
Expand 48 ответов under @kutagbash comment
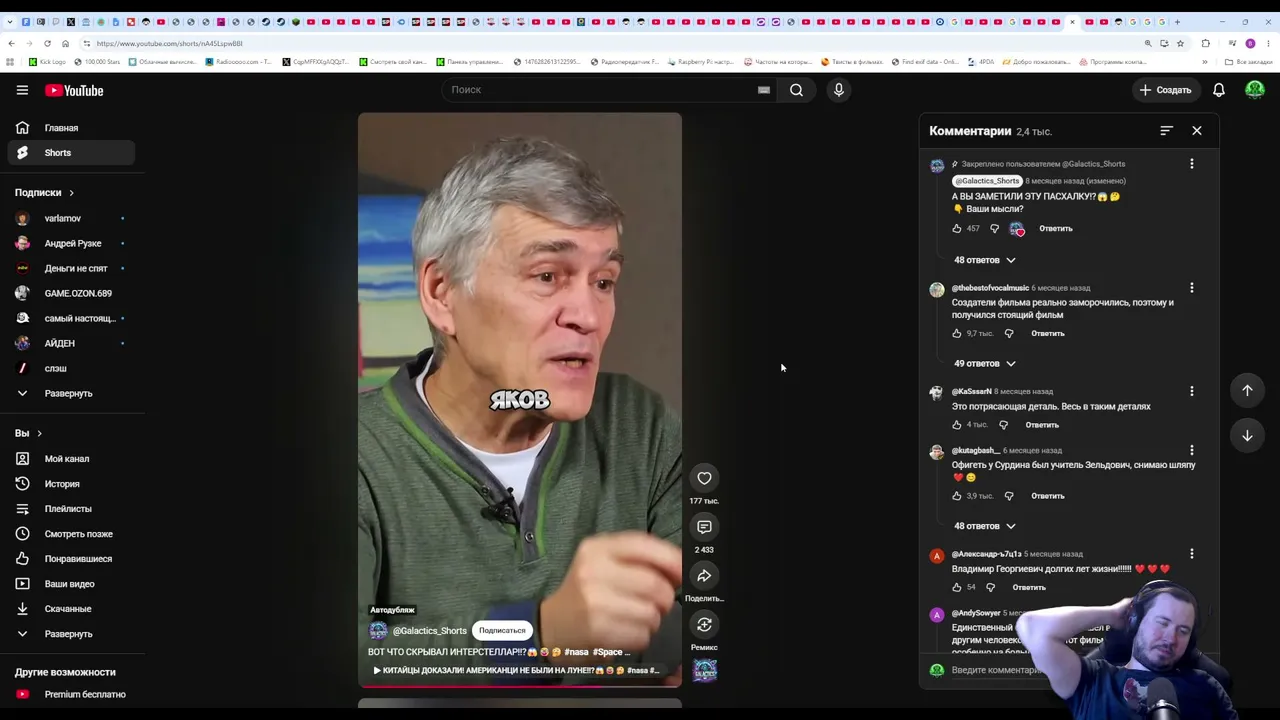(985, 526)
